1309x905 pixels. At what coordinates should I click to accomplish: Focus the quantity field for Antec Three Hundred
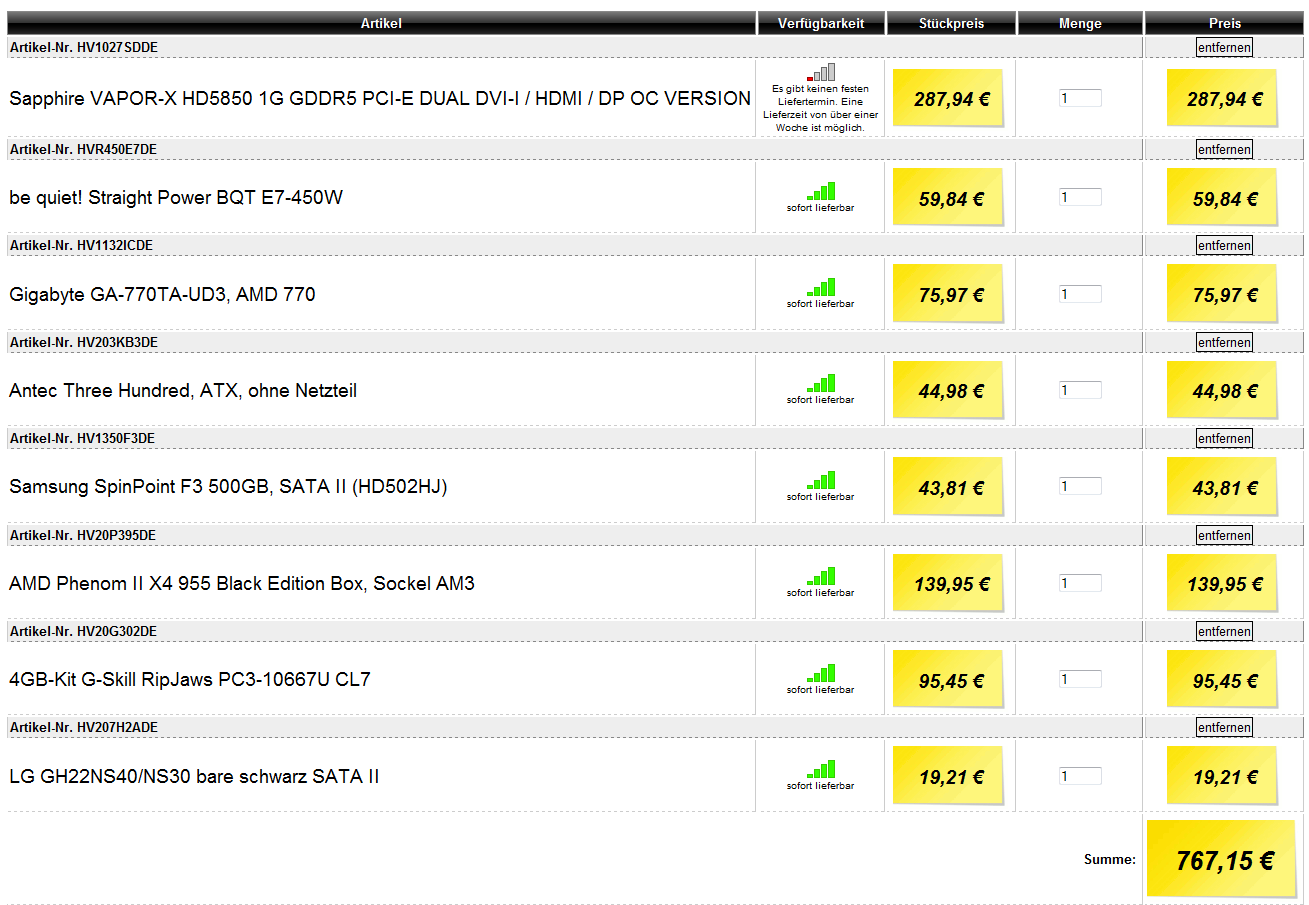coord(1080,390)
